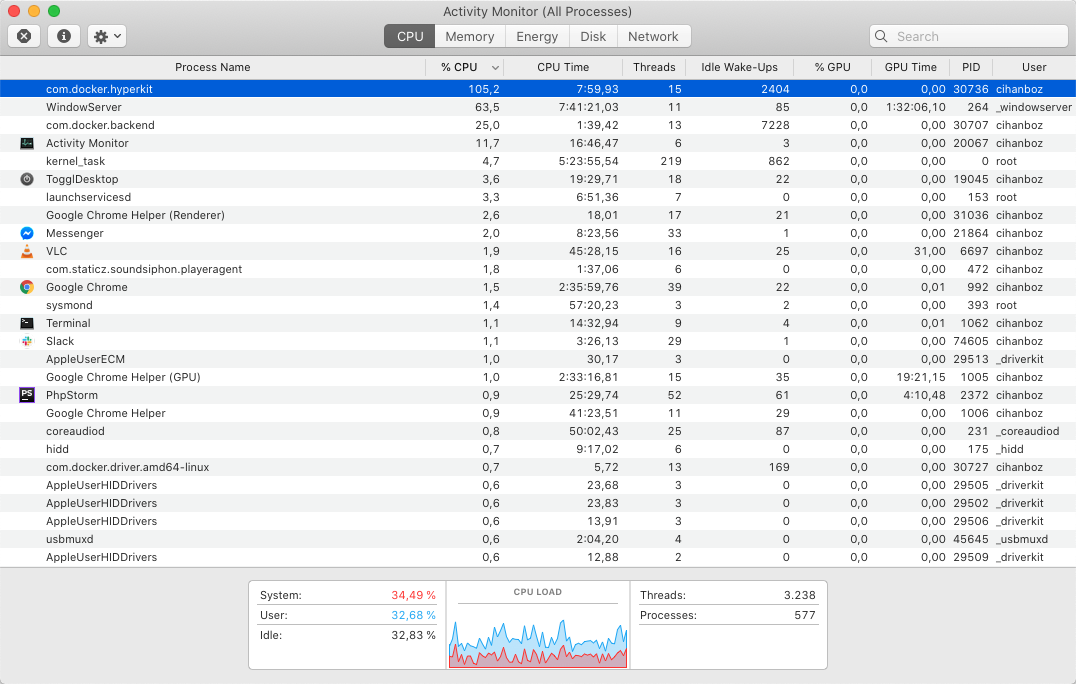Sort by % GPU column

pos(832,67)
